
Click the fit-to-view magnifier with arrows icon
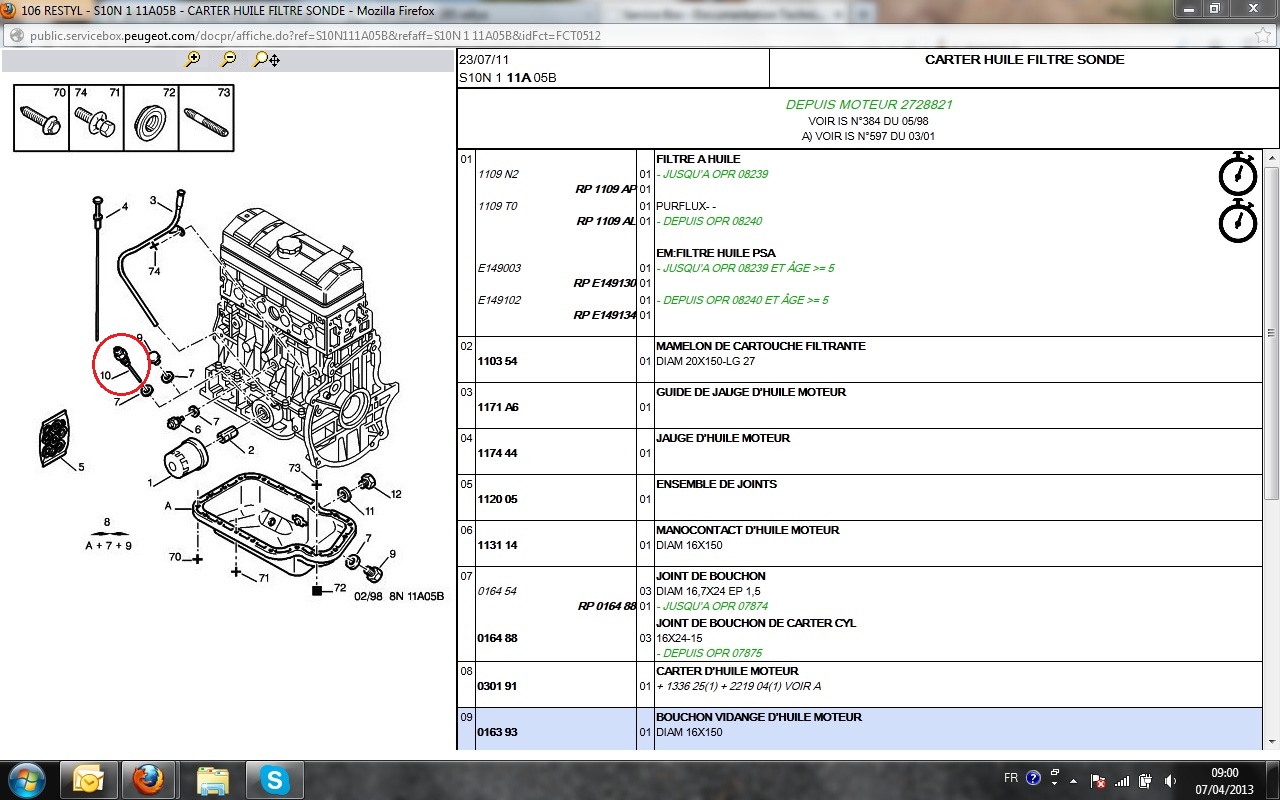266,60
